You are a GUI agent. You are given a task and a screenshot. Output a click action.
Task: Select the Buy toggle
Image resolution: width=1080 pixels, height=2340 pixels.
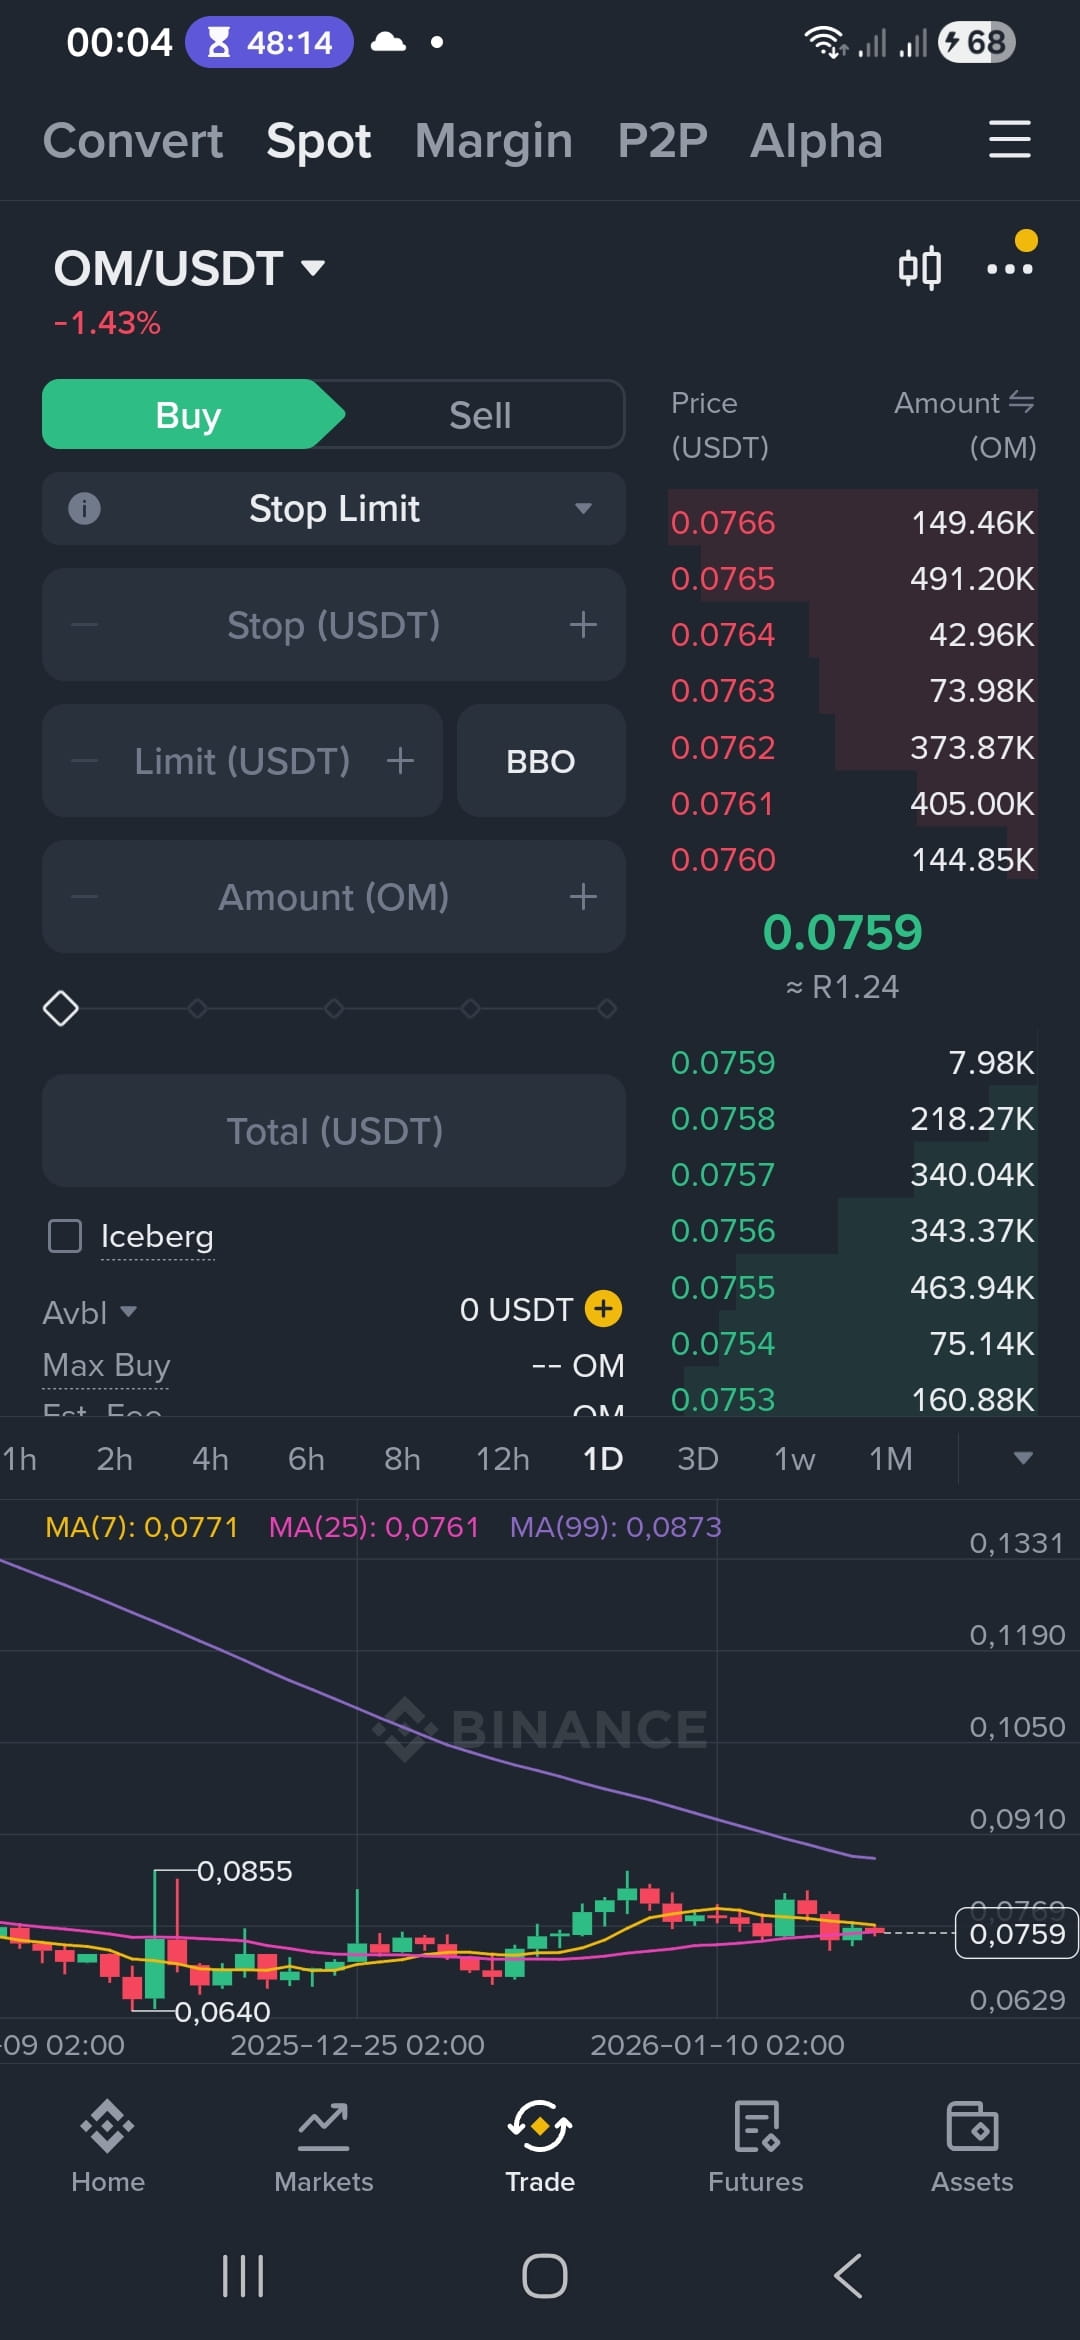(188, 415)
